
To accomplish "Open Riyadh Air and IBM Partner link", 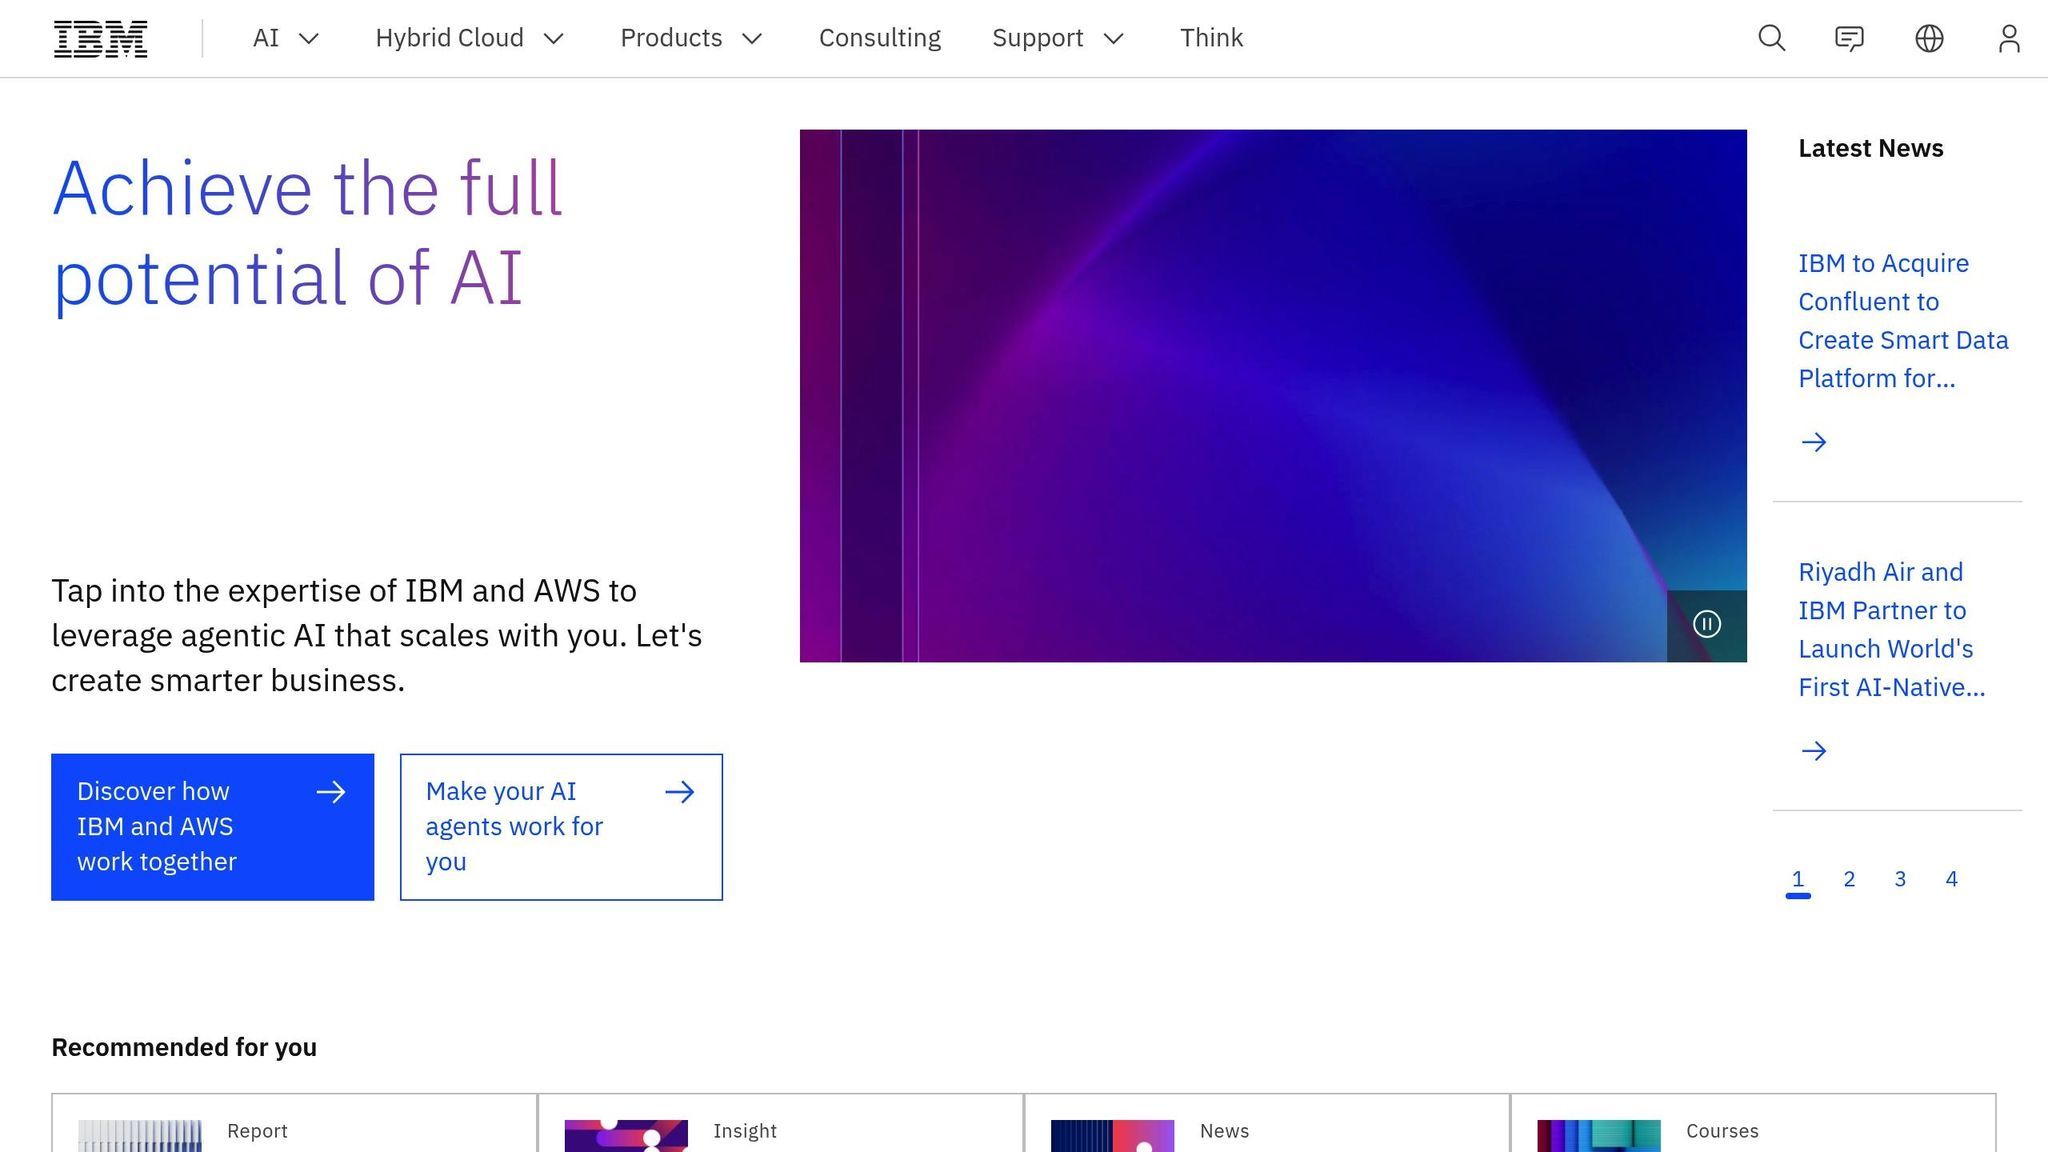I will coord(1892,630).
